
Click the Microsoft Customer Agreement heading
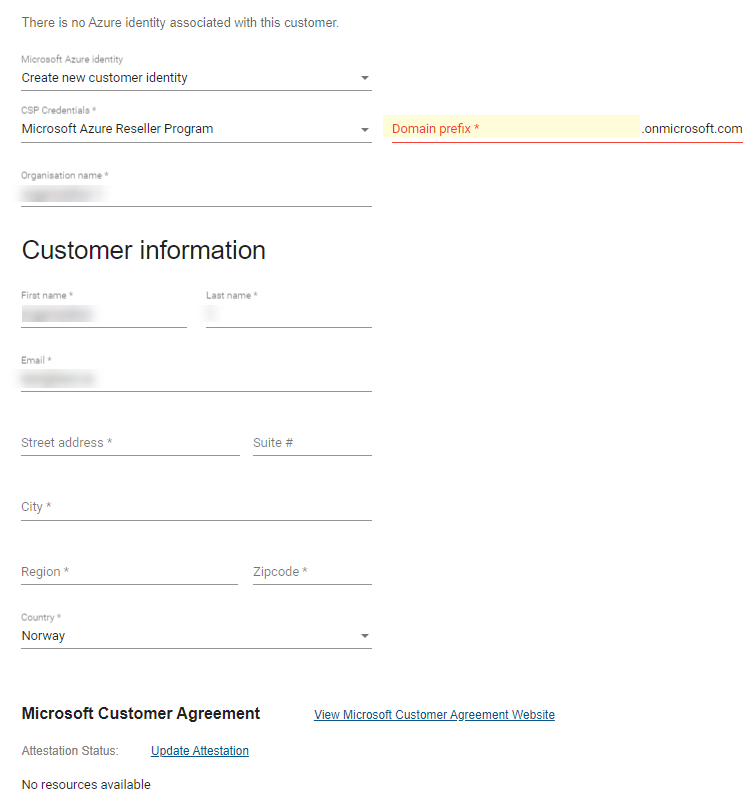point(141,714)
